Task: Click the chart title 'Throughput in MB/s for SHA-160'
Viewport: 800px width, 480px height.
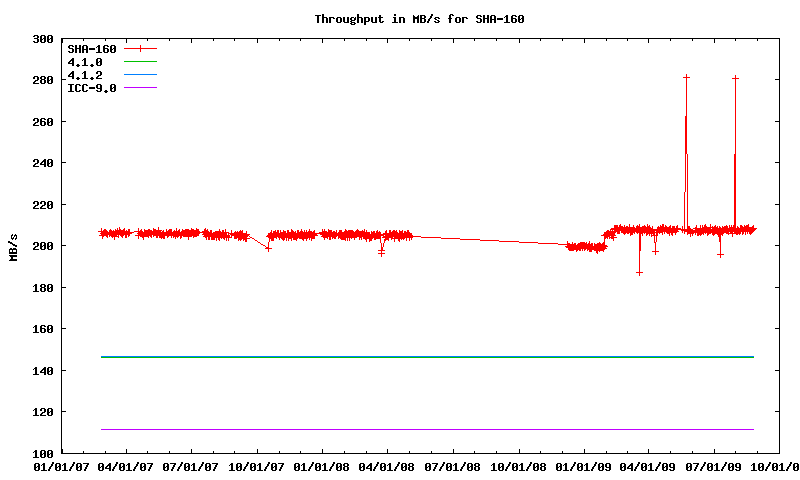Action: click(x=419, y=19)
